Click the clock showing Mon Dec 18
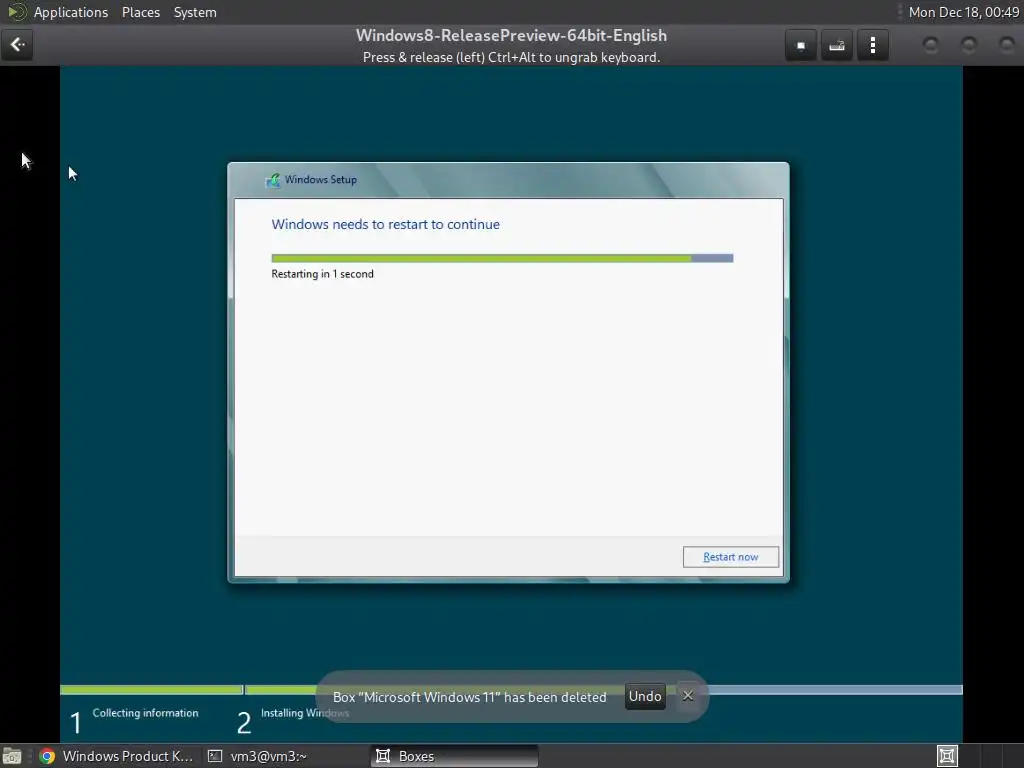Screen dimensions: 1024x768 pos(964,12)
